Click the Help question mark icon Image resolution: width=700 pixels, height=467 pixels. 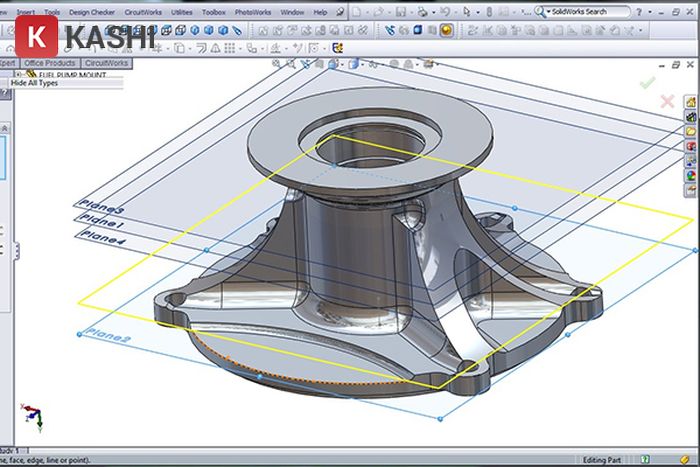point(639,12)
